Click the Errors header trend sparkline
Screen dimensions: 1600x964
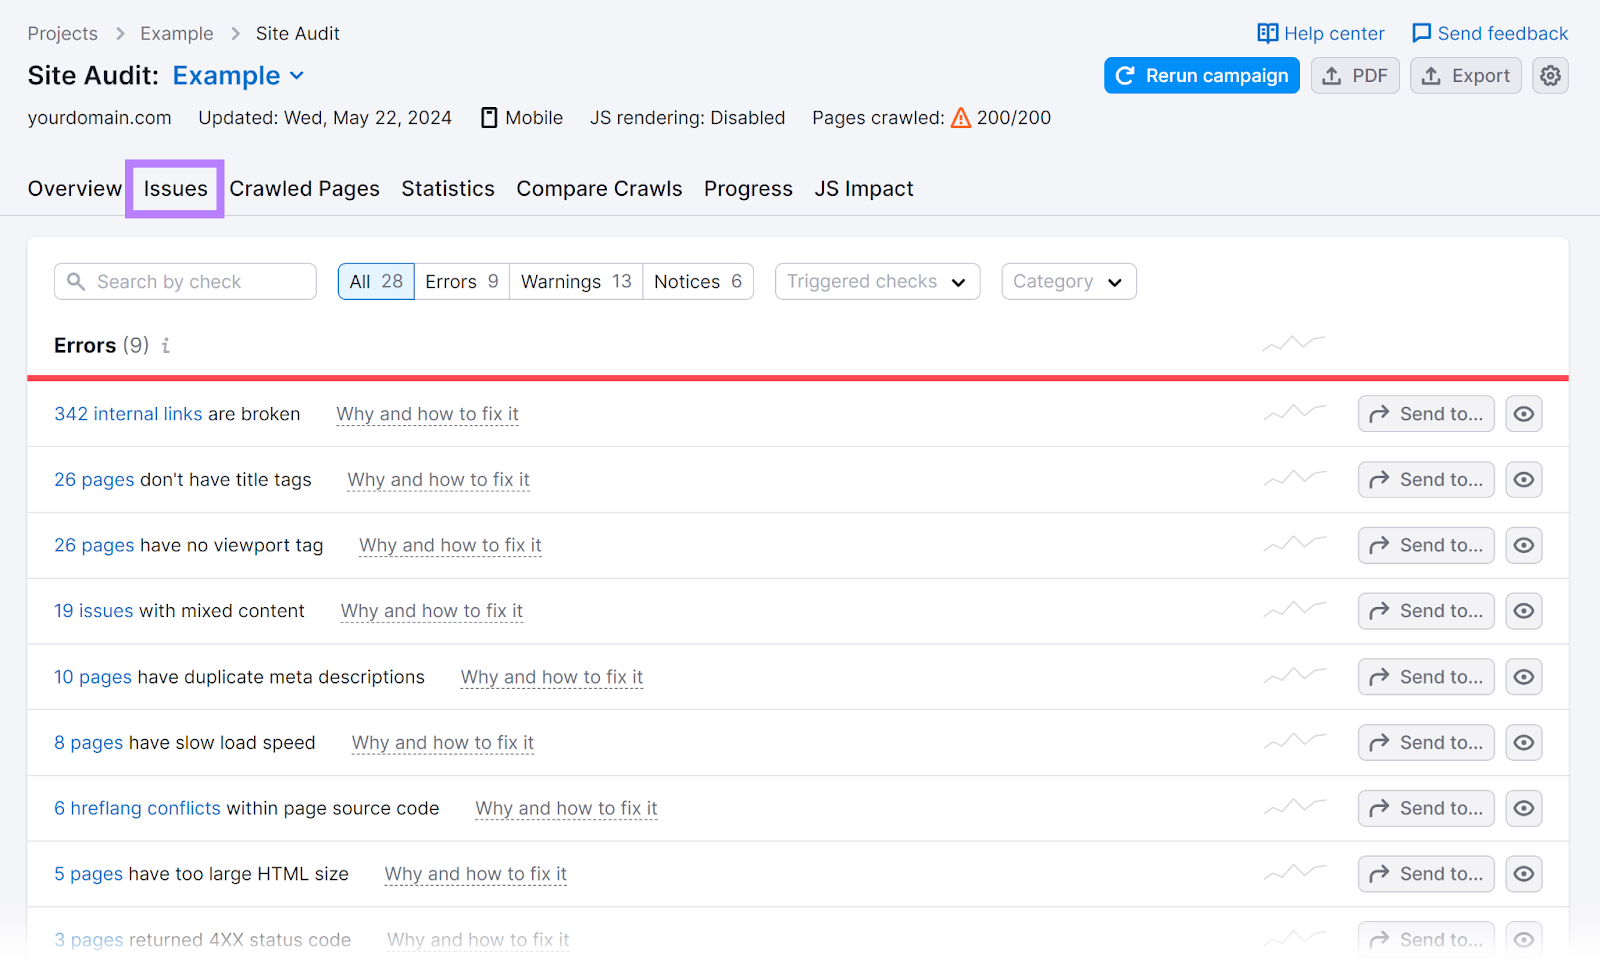click(1293, 344)
